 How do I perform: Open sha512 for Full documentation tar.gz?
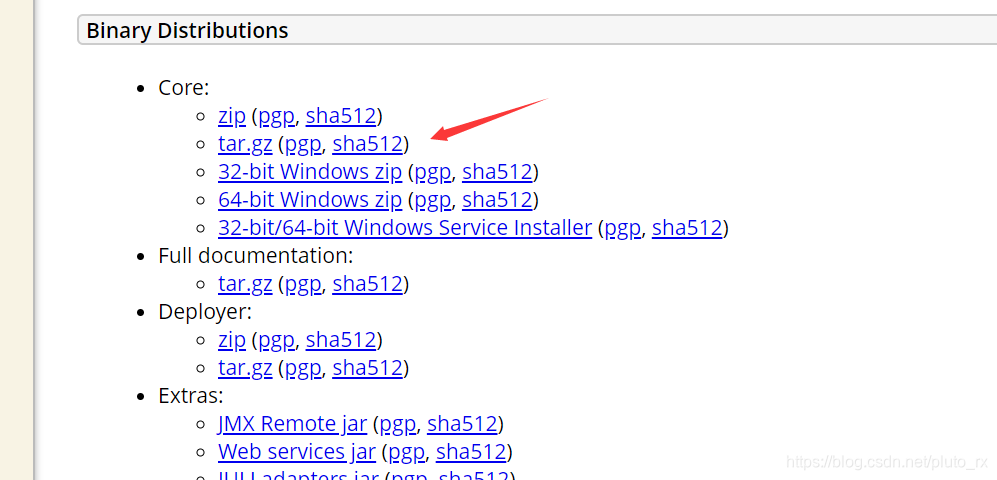(368, 284)
